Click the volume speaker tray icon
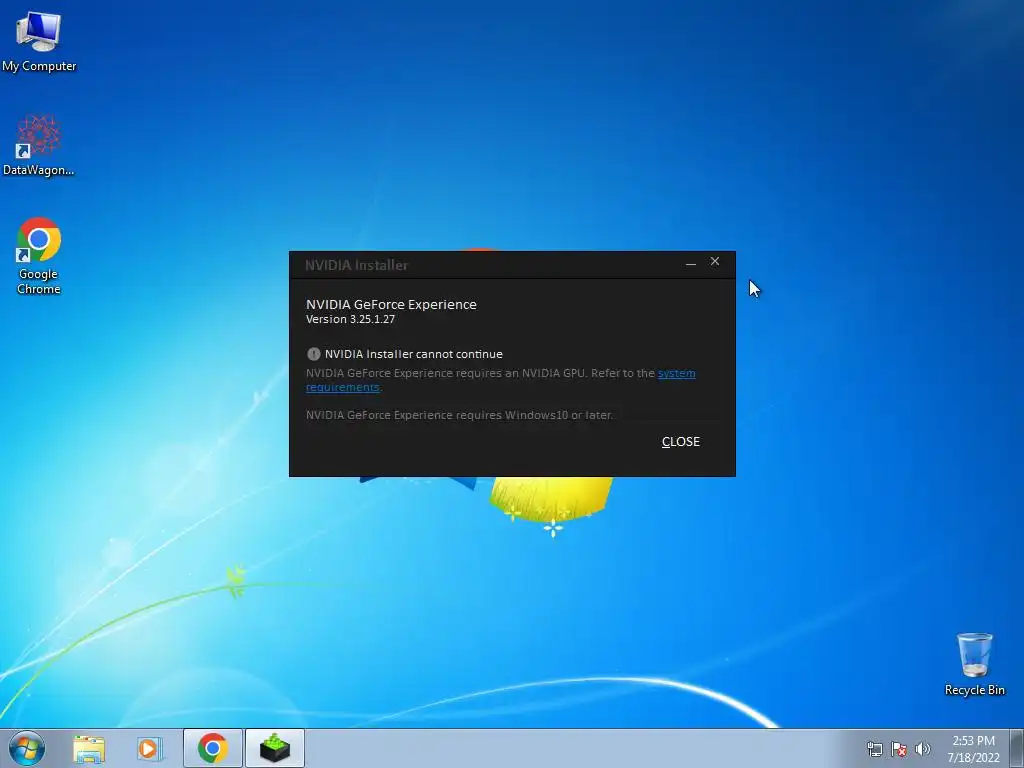The width and height of the screenshot is (1024, 768). pos(923,749)
